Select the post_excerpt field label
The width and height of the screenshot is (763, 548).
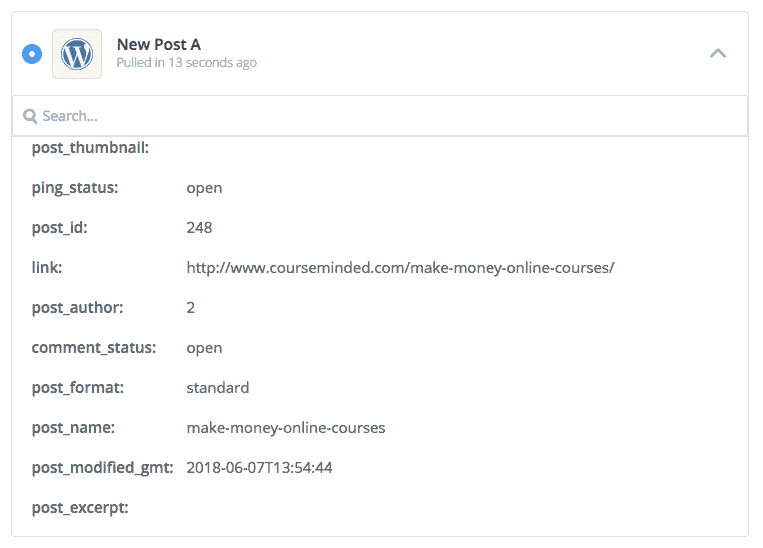tap(80, 508)
